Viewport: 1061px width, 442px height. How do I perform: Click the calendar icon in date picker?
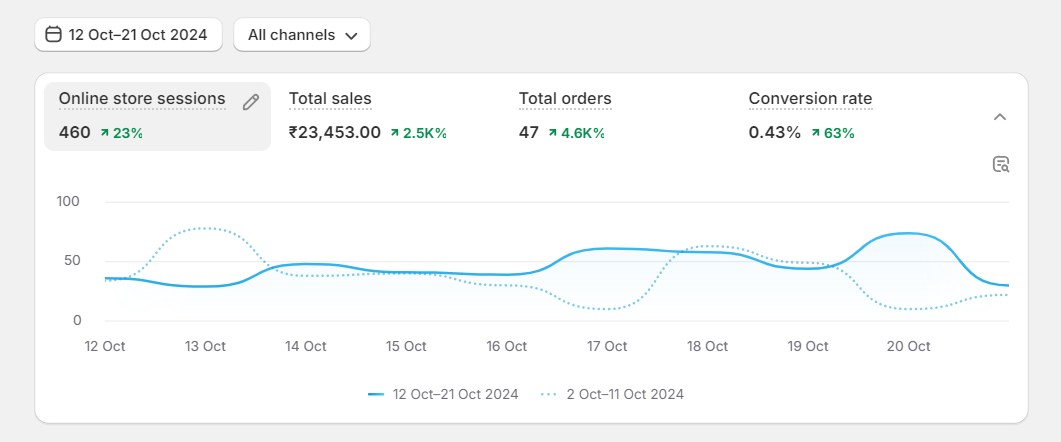[54, 35]
